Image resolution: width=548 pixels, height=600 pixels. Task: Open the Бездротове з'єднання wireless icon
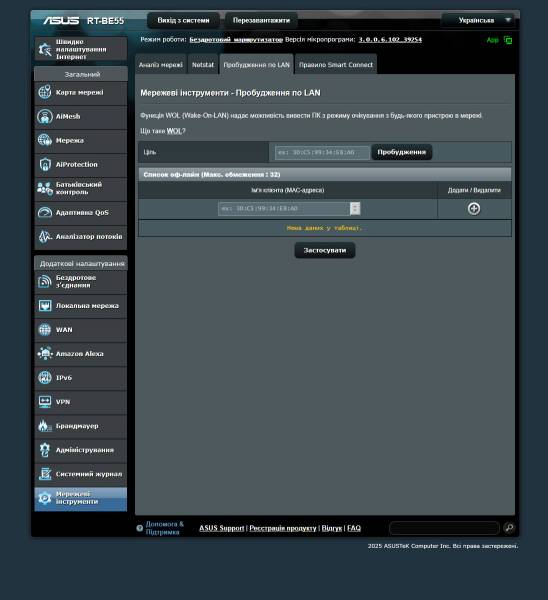pyautogui.click(x=45, y=282)
